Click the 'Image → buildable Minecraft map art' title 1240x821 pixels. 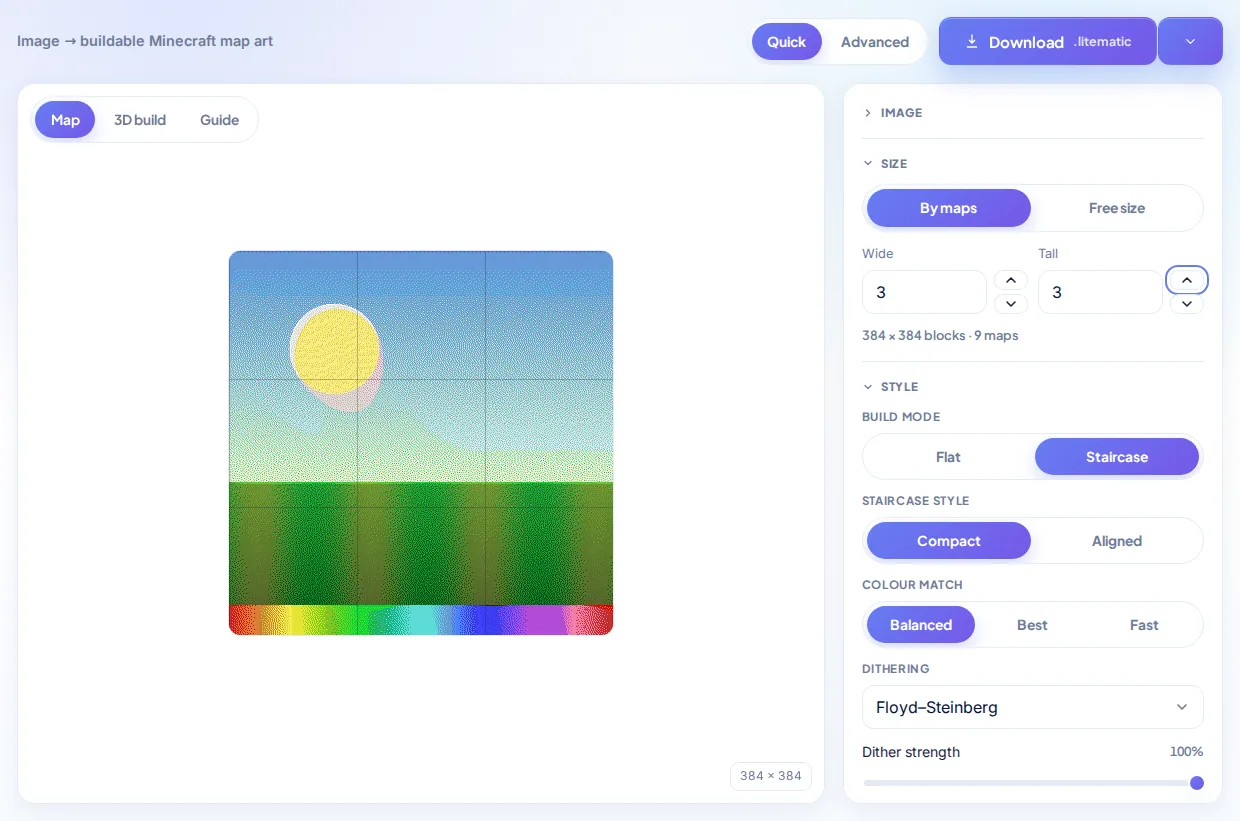[145, 41]
